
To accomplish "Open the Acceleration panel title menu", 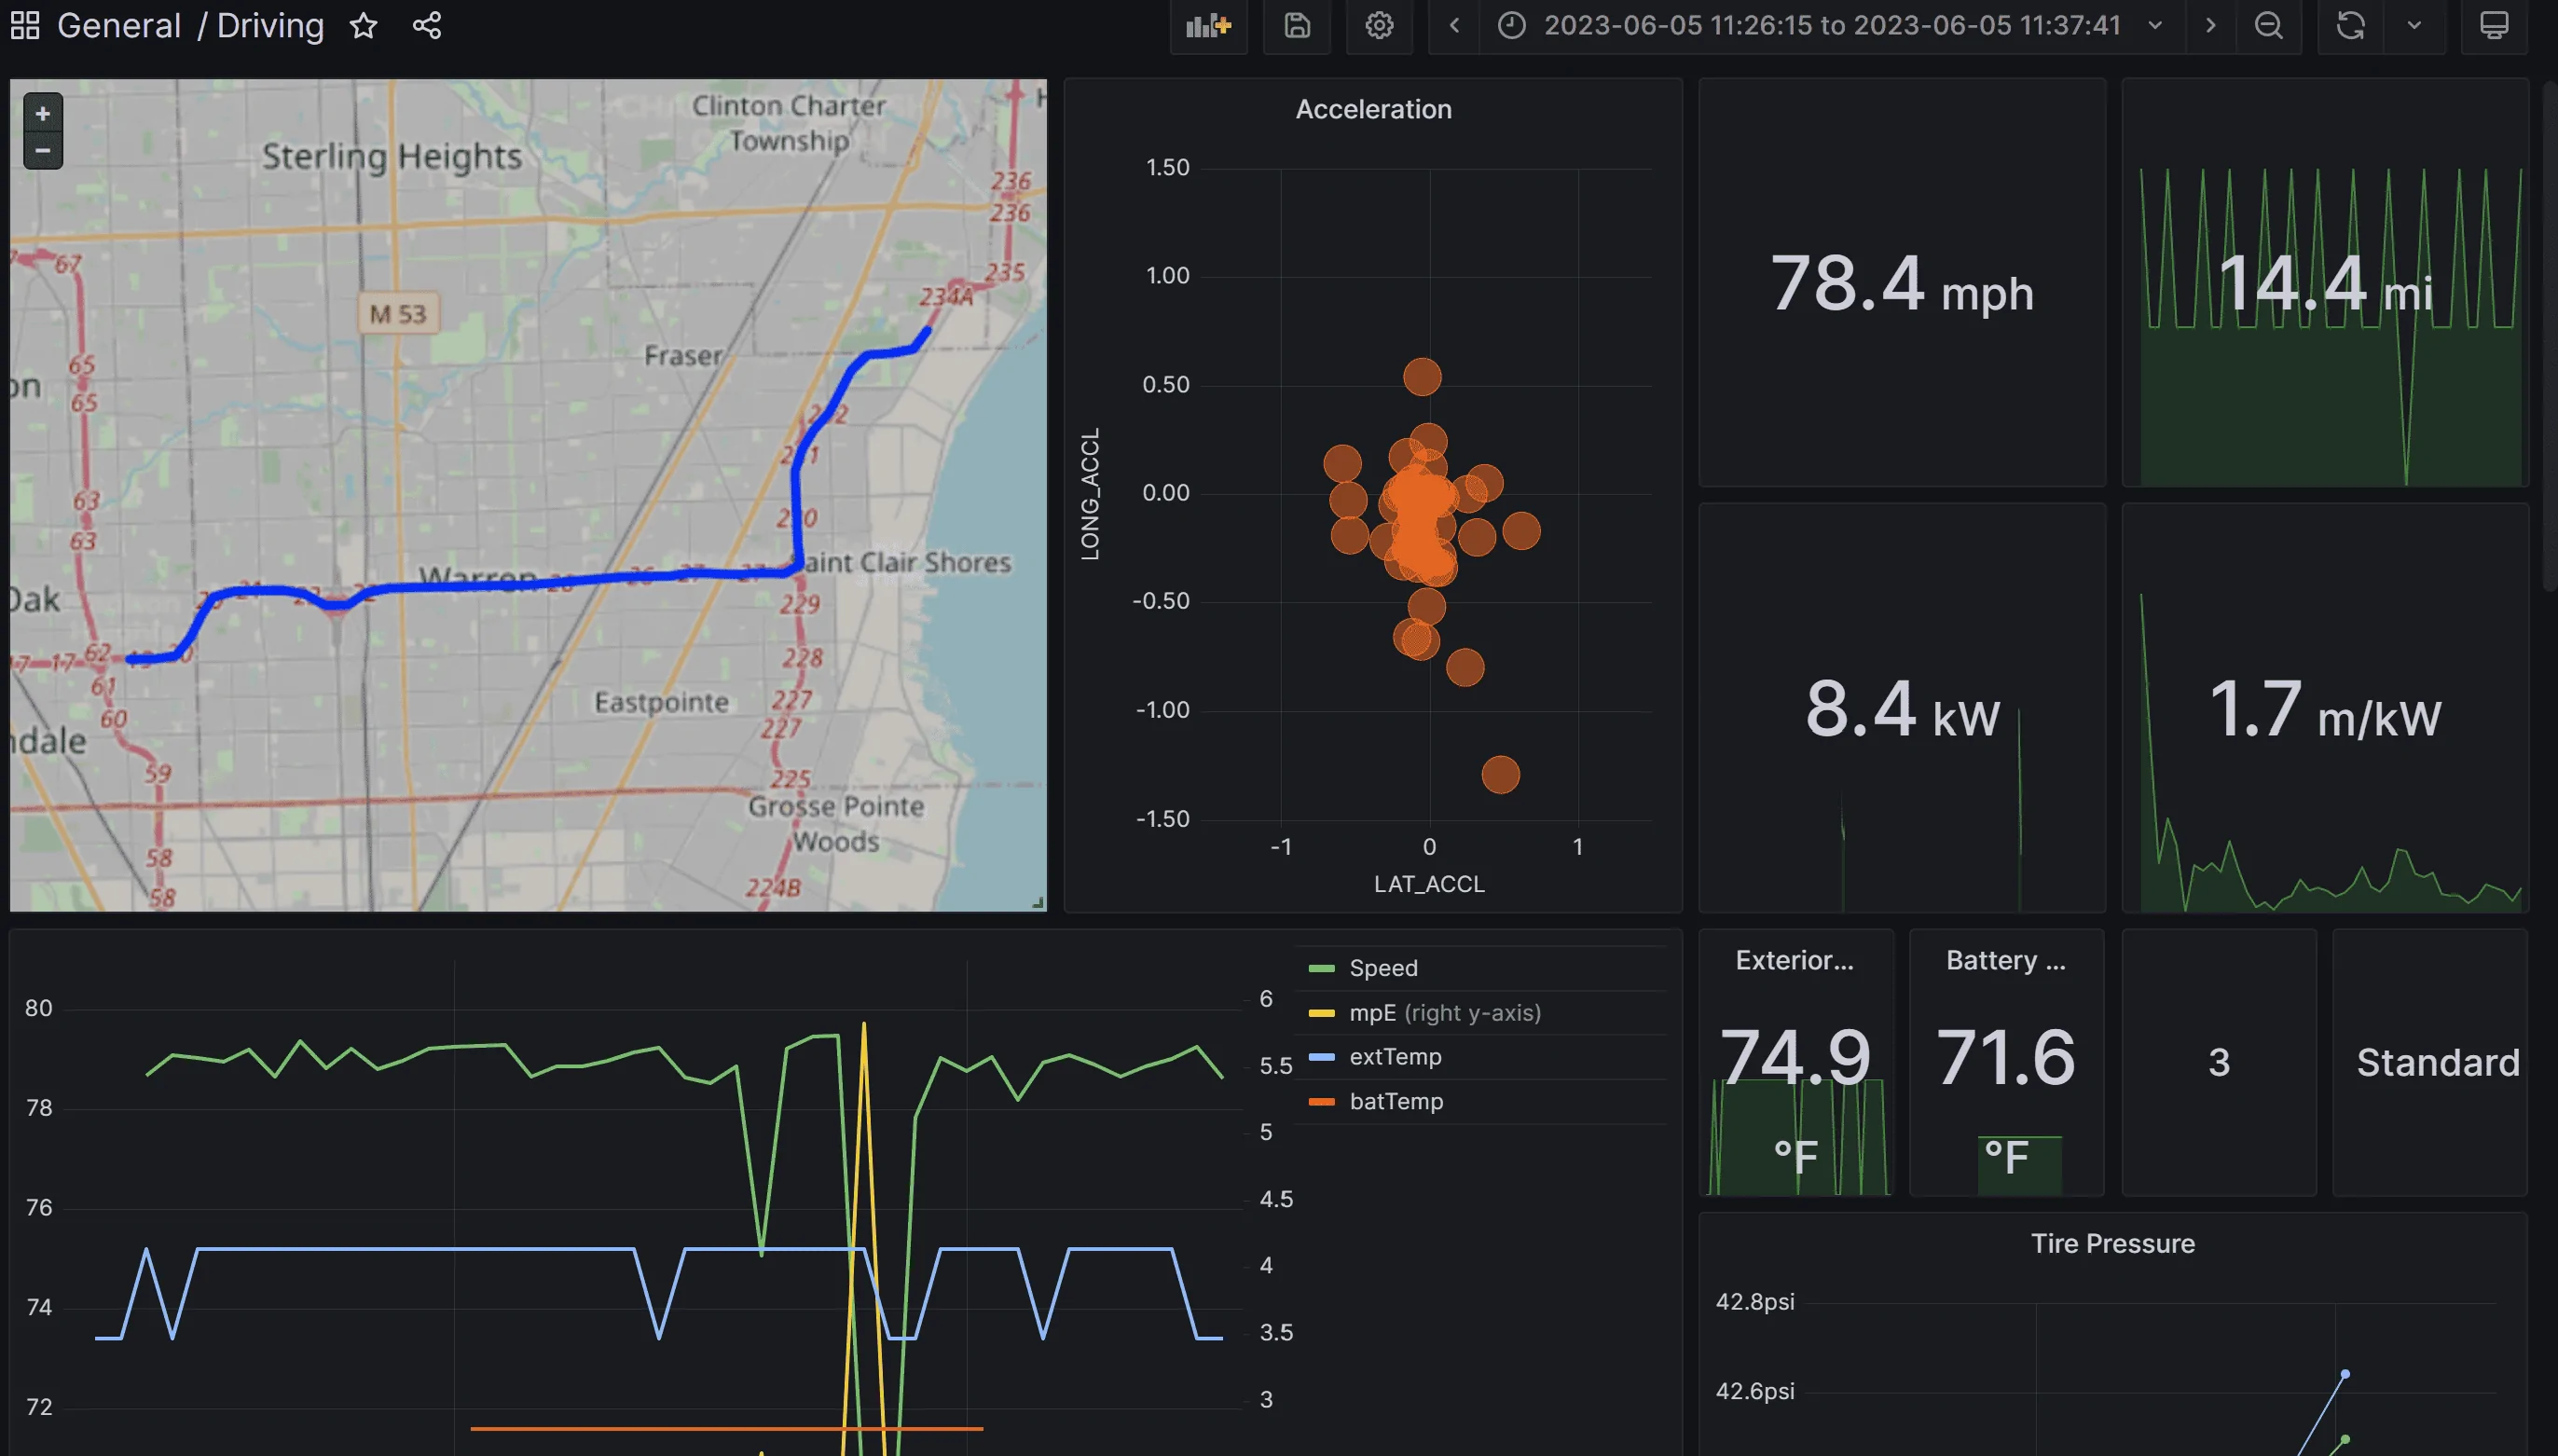I will point(1373,109).
